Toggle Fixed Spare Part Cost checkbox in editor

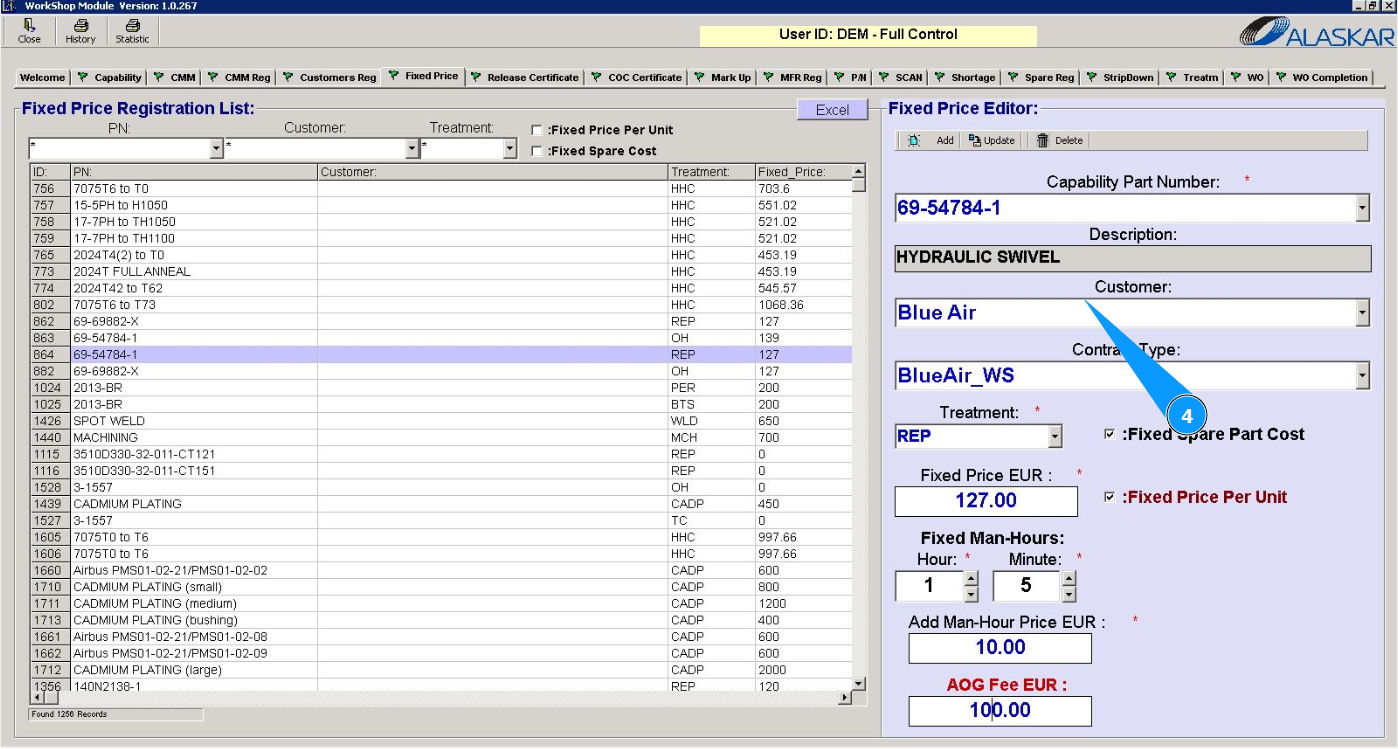point(1109,434)
